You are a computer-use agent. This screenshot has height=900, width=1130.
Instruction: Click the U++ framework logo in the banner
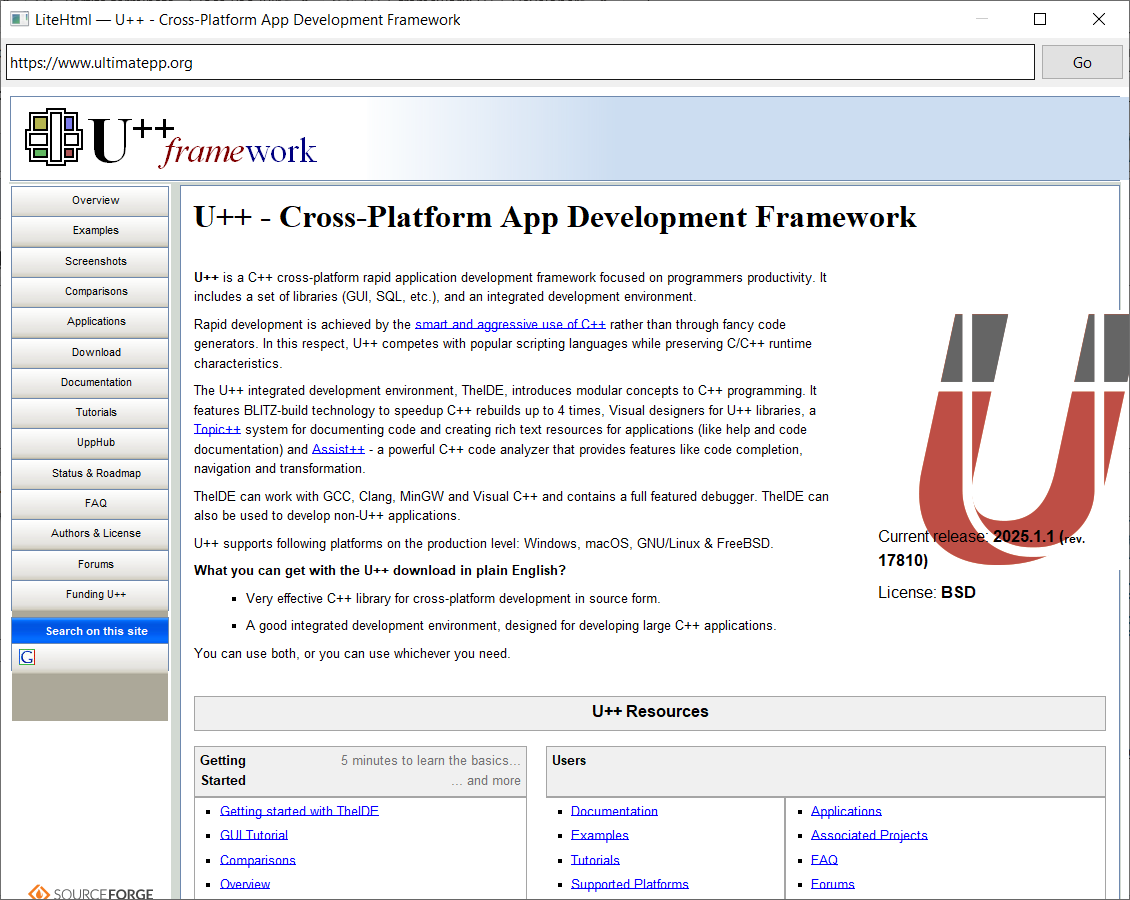tap(171, 138)
